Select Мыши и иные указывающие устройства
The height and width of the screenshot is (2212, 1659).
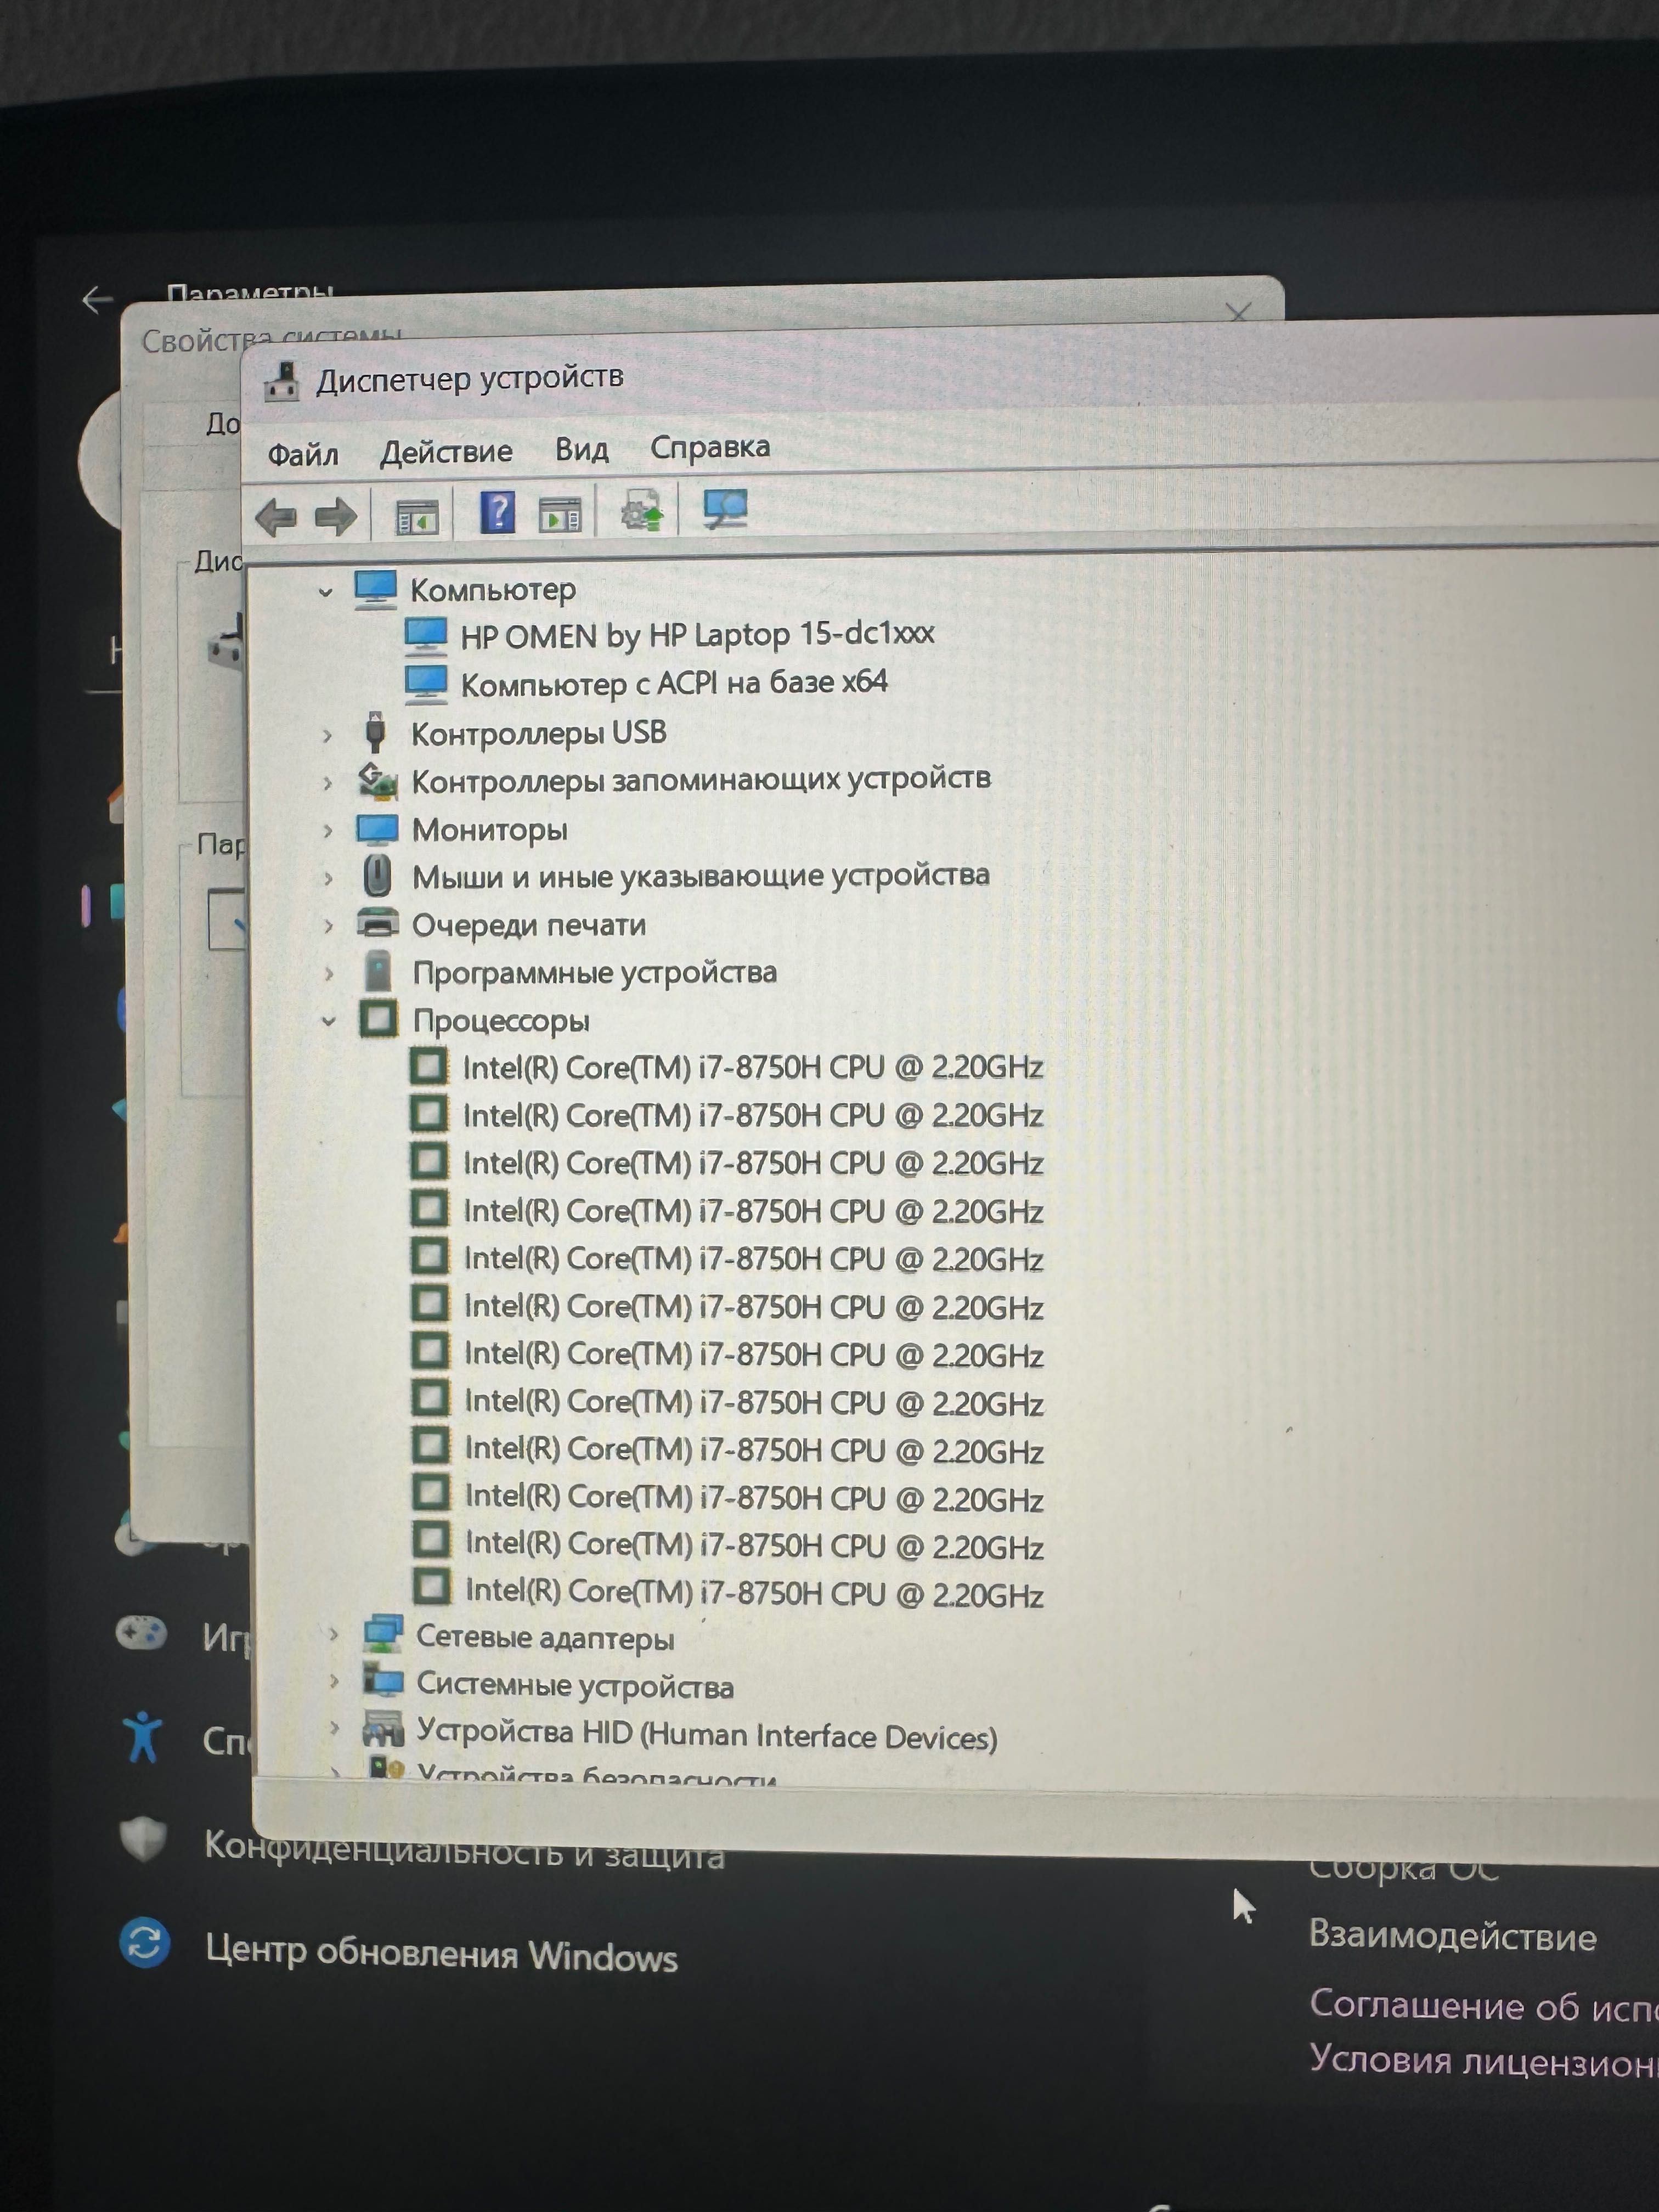(x=701, y=876)
